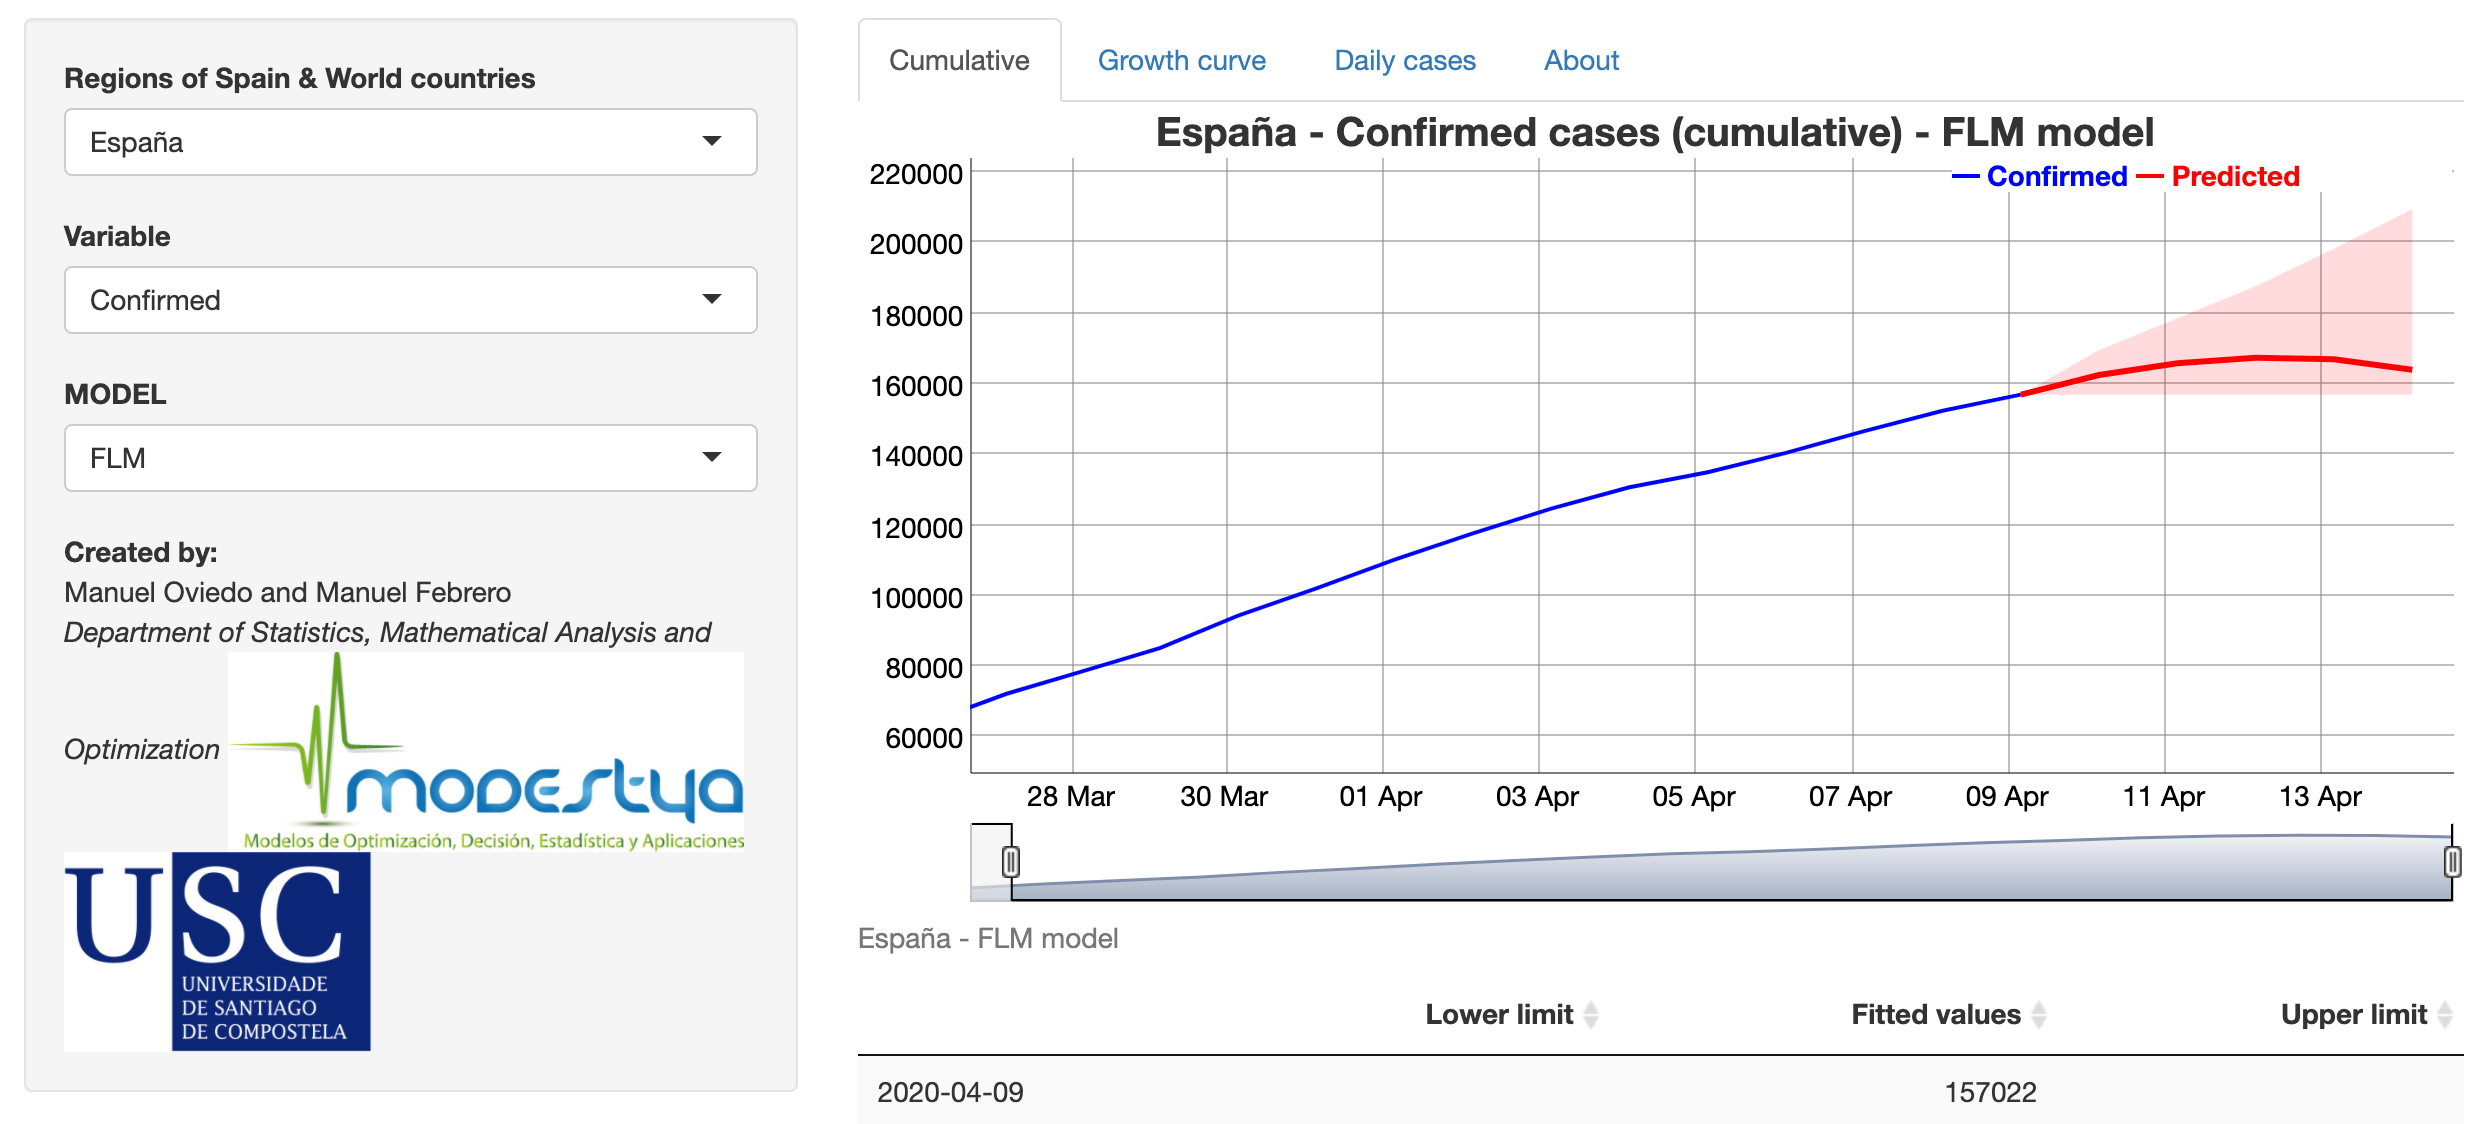Click the left range selector handle
Viewport: 2492px width, 1124px height.
[x=1011, y=861]
